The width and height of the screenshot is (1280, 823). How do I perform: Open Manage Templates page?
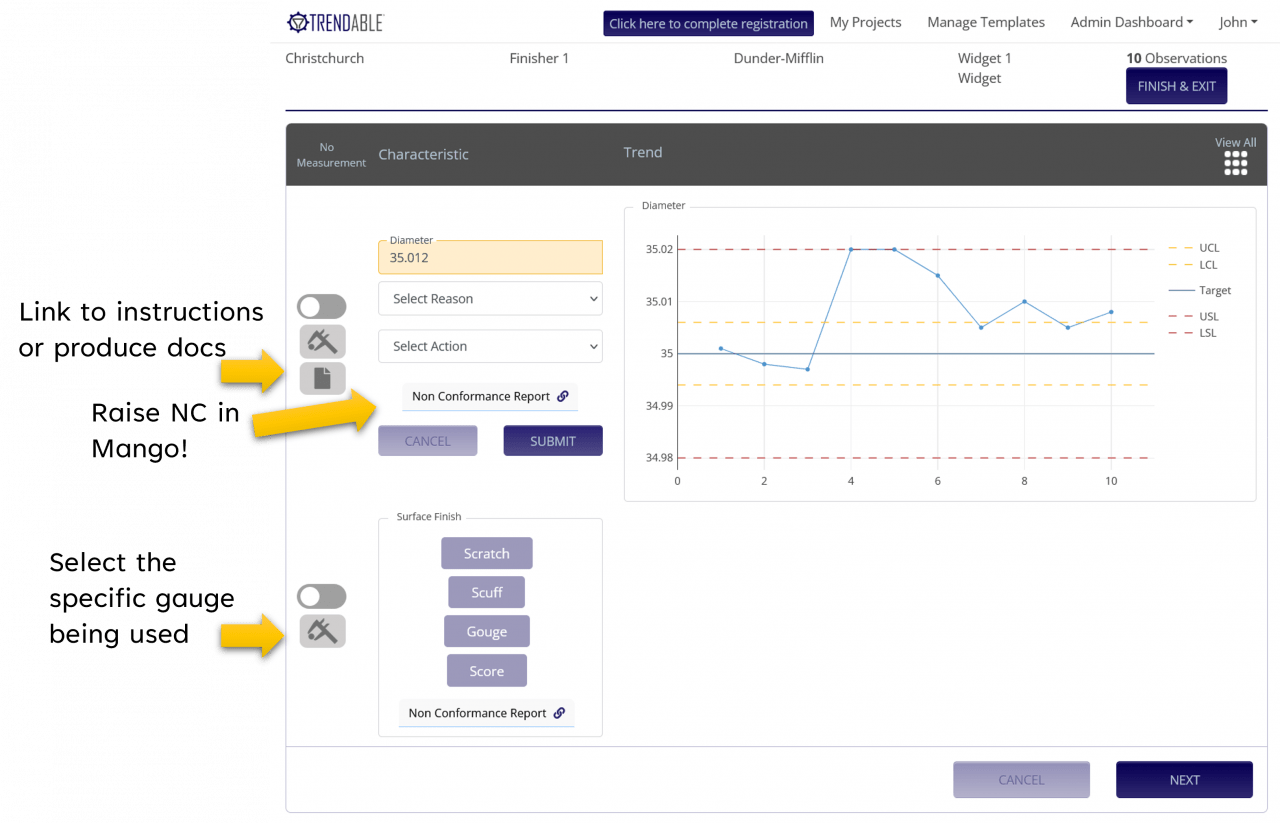[x=985, y=23]
